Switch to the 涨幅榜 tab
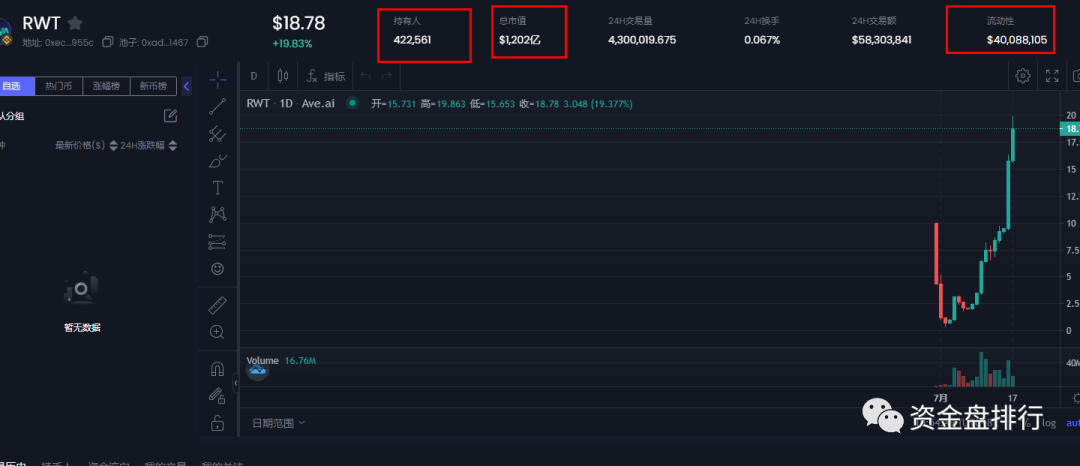 [x=106, y=86]
